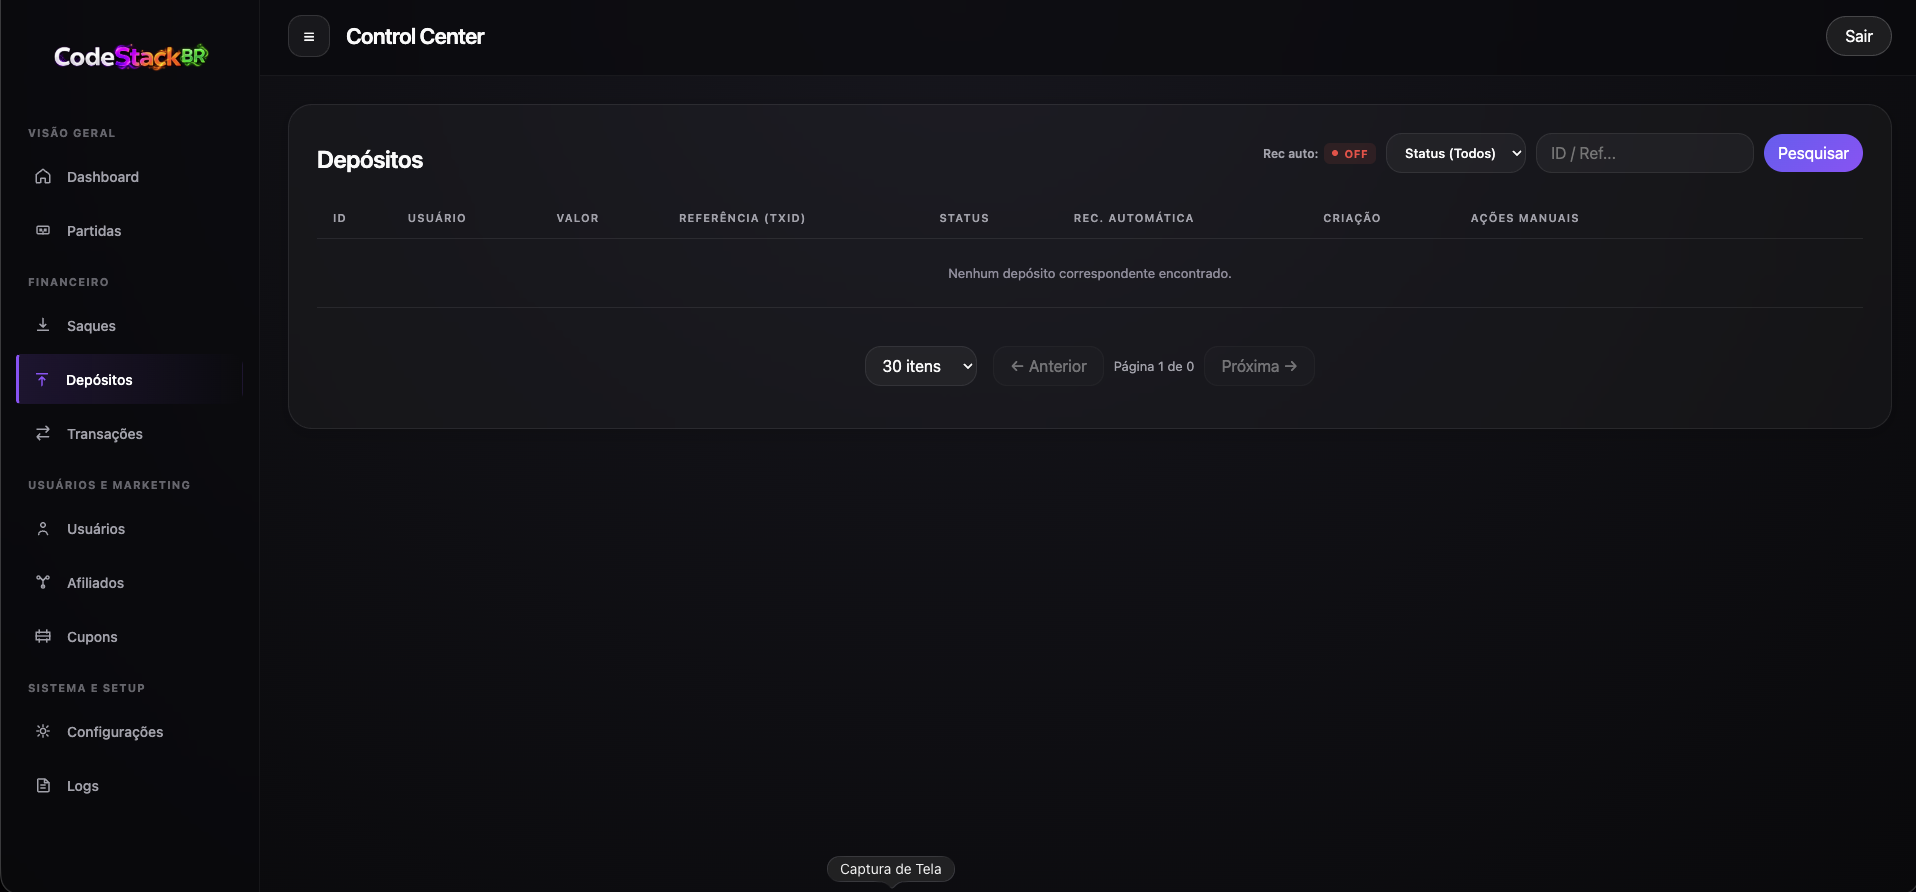Click the Saques download icon
Viewport: 1916px width, 892px height.
[43, 325]
